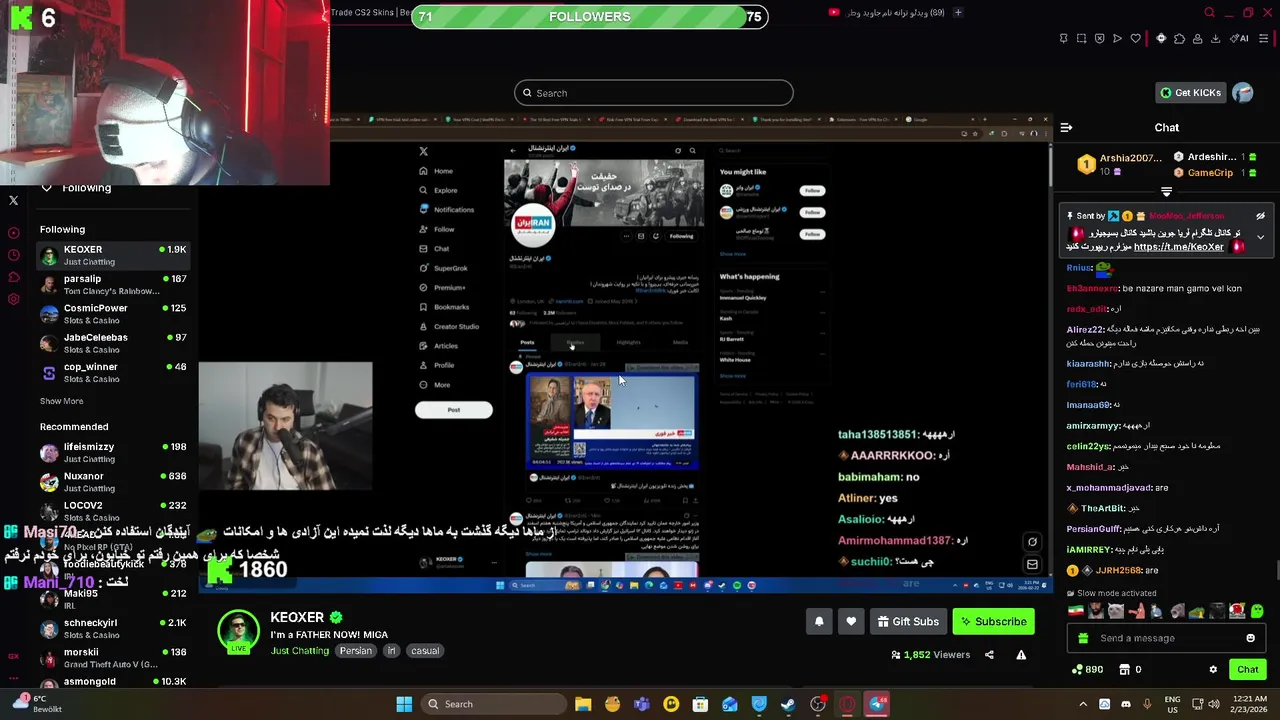Open the user profile avatar
The image size is (1280, 720).
(1243, 93)
